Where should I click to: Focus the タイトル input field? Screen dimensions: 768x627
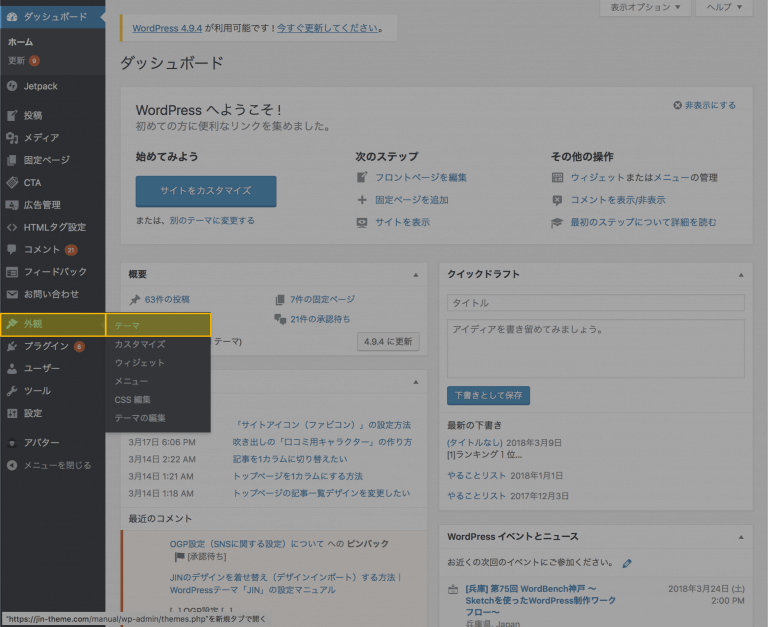[596, 303]
